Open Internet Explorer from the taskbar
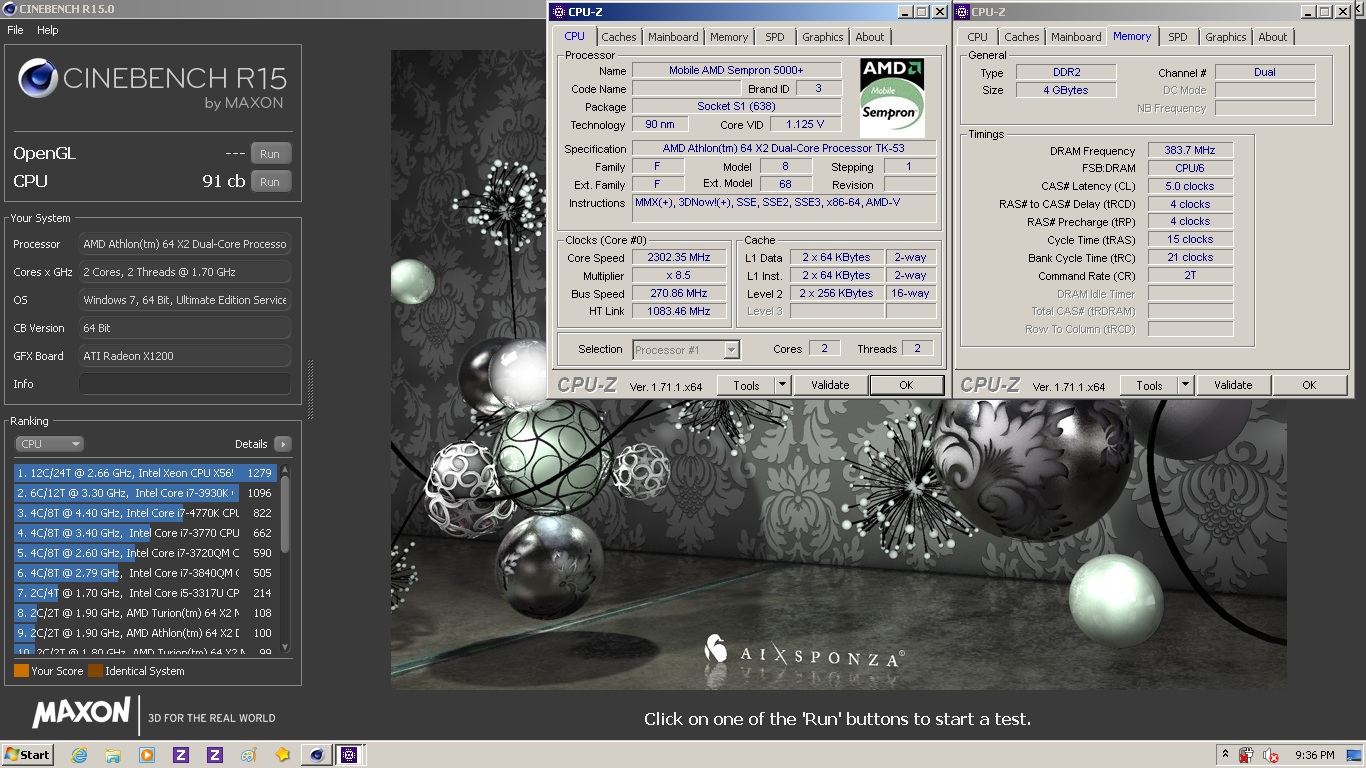Viewport: 1366px width, 768px height. point(79,755)
